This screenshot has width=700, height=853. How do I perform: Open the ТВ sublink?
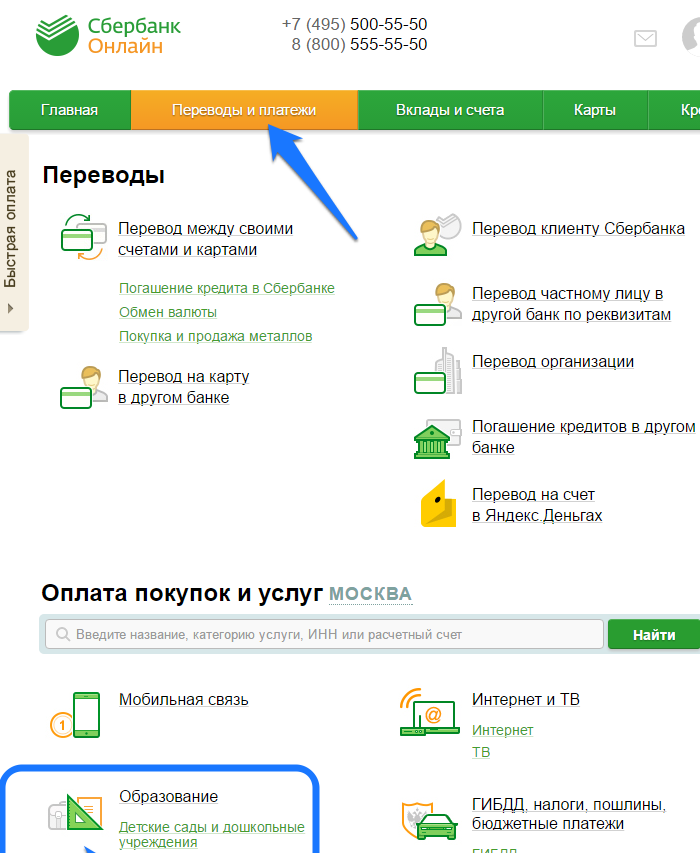pos(481,752)
